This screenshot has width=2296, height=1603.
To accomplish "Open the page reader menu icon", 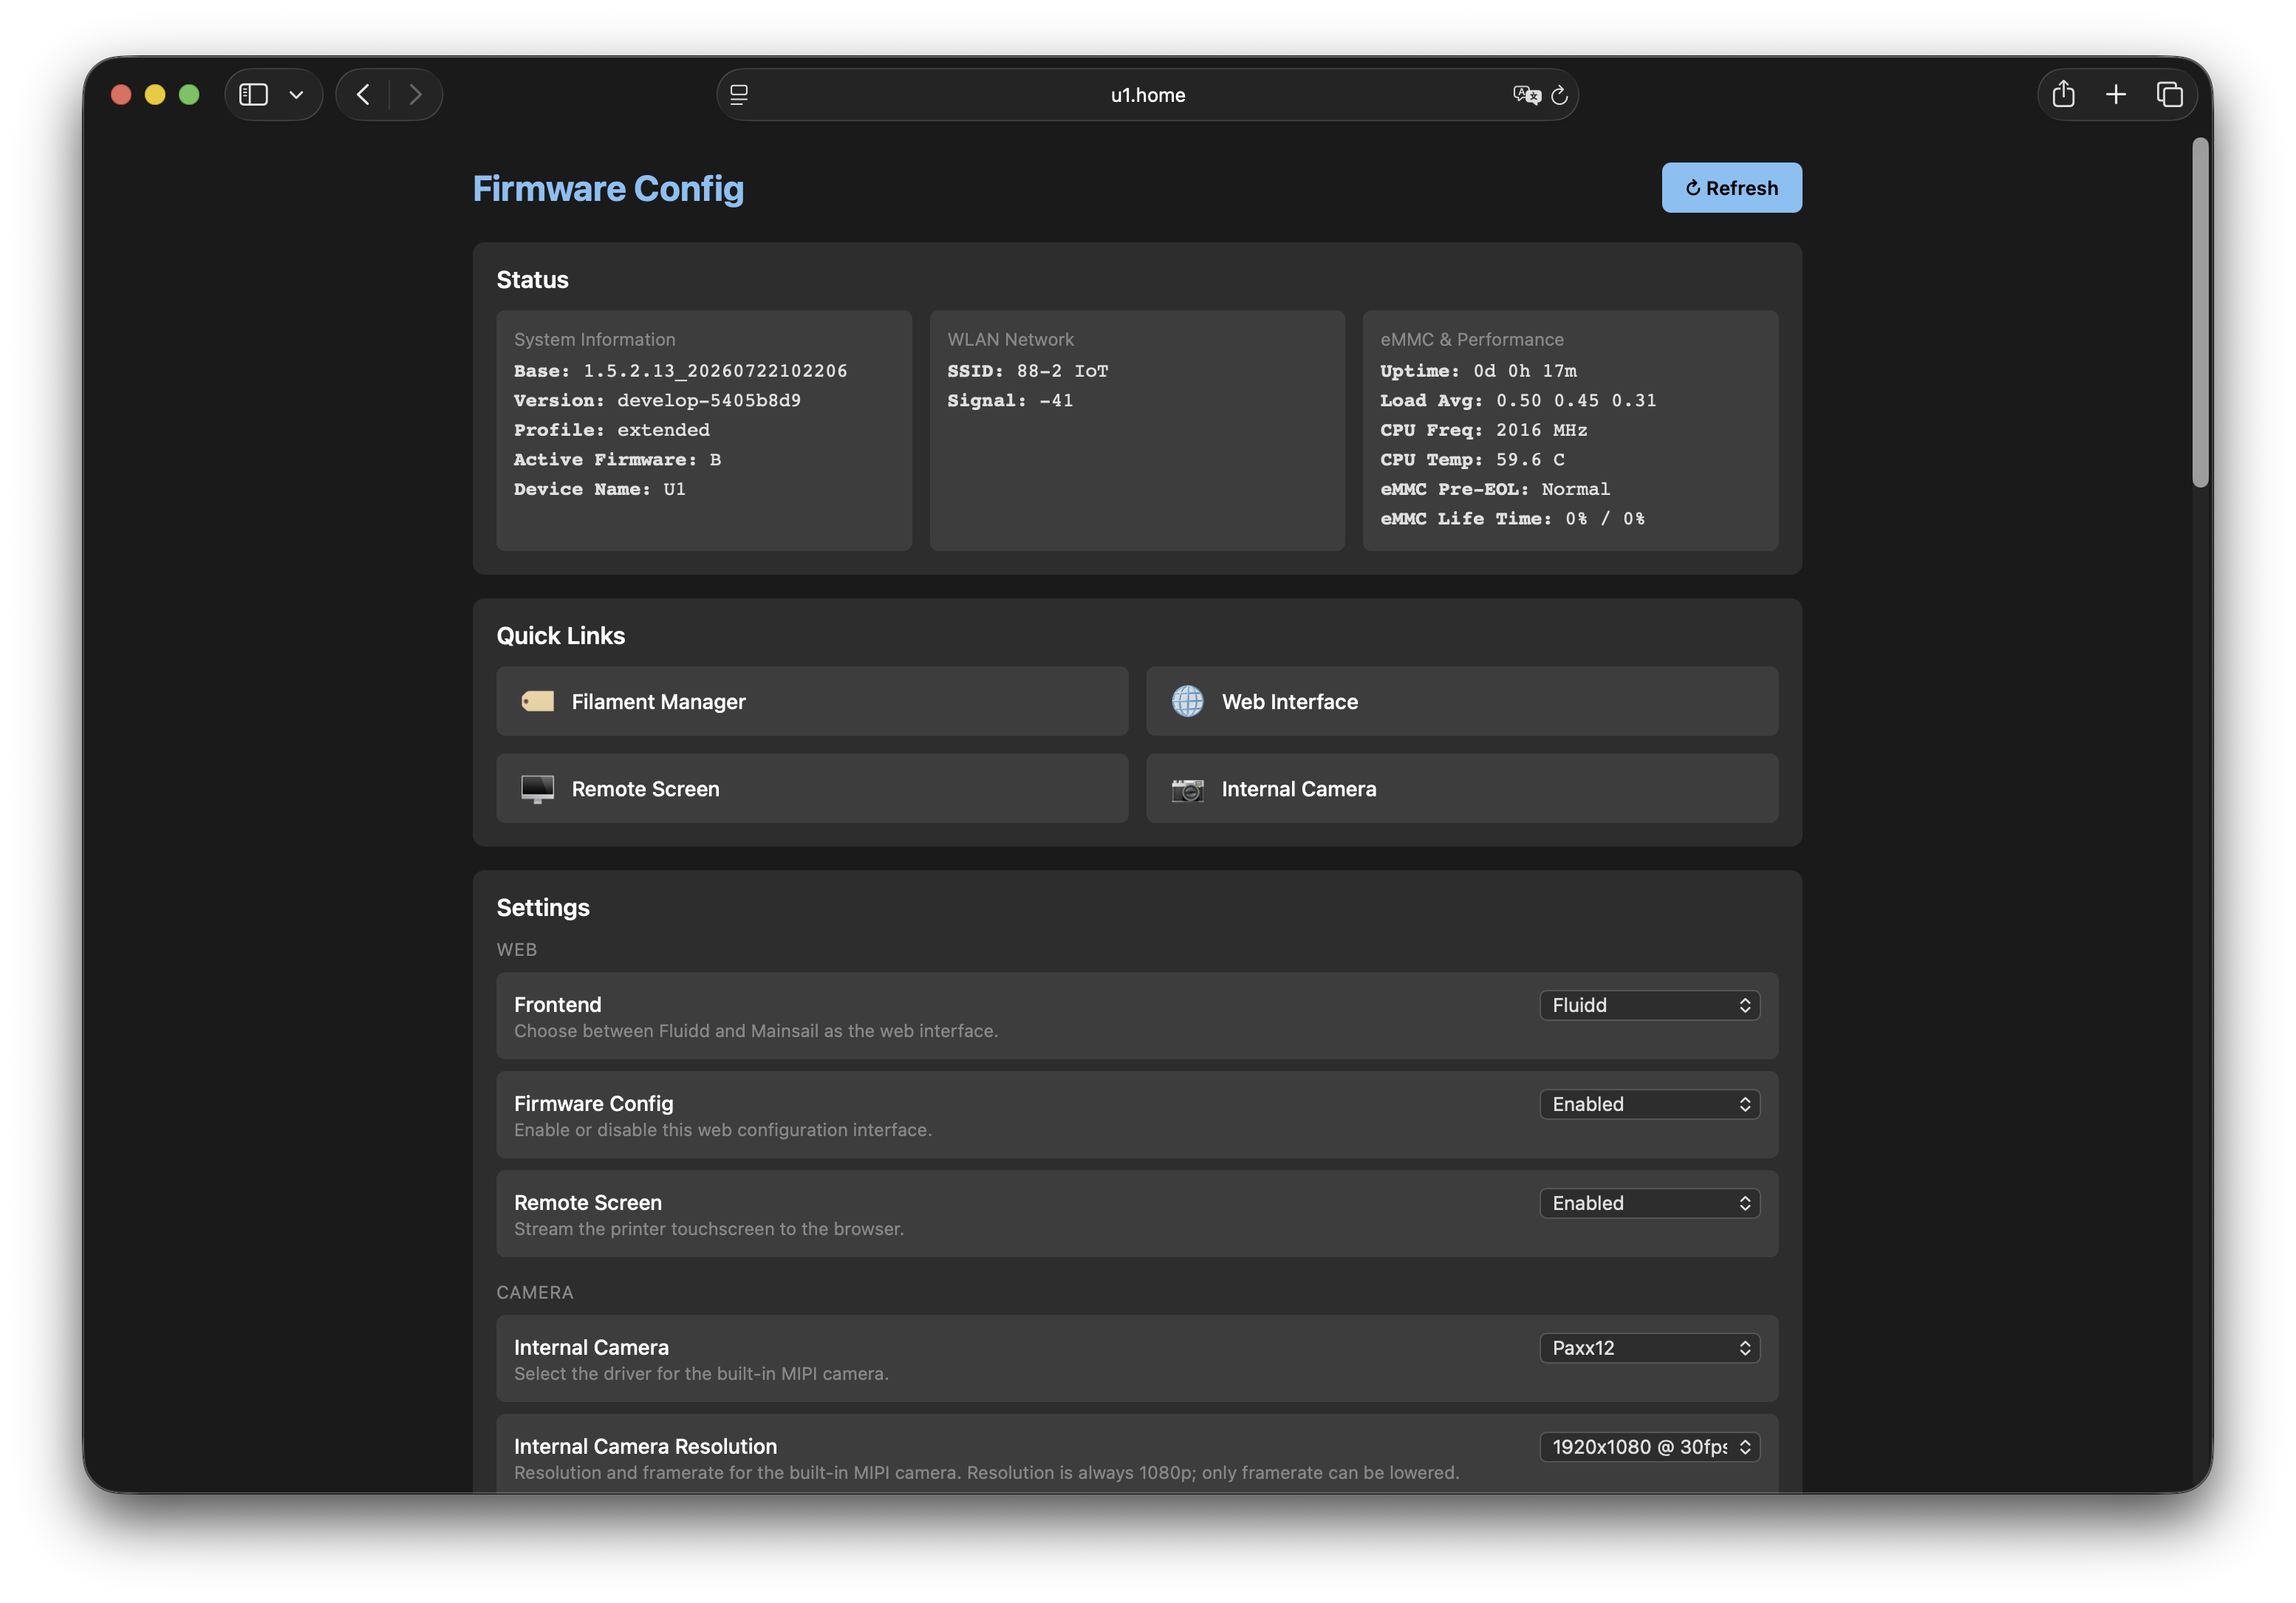I will click(739, 95).
